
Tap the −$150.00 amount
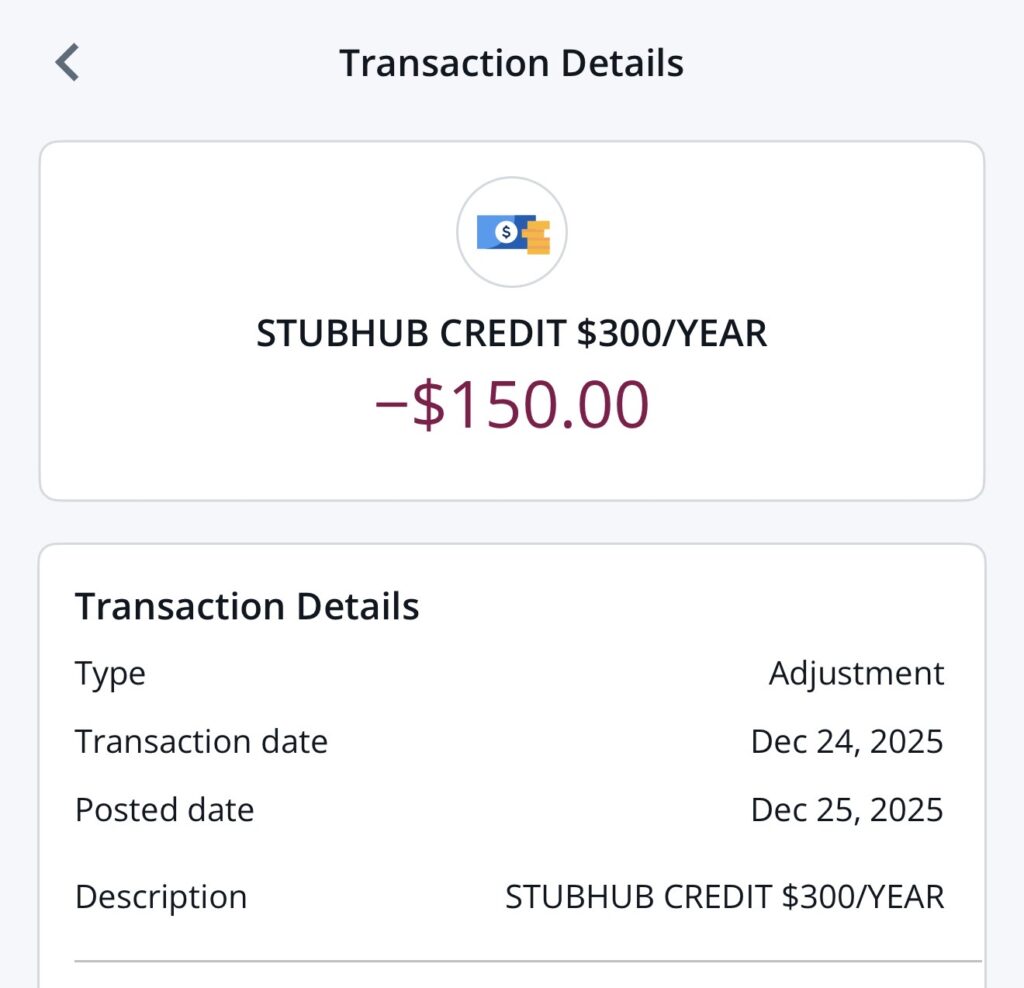pyautogui.click(x=511, y=405)
